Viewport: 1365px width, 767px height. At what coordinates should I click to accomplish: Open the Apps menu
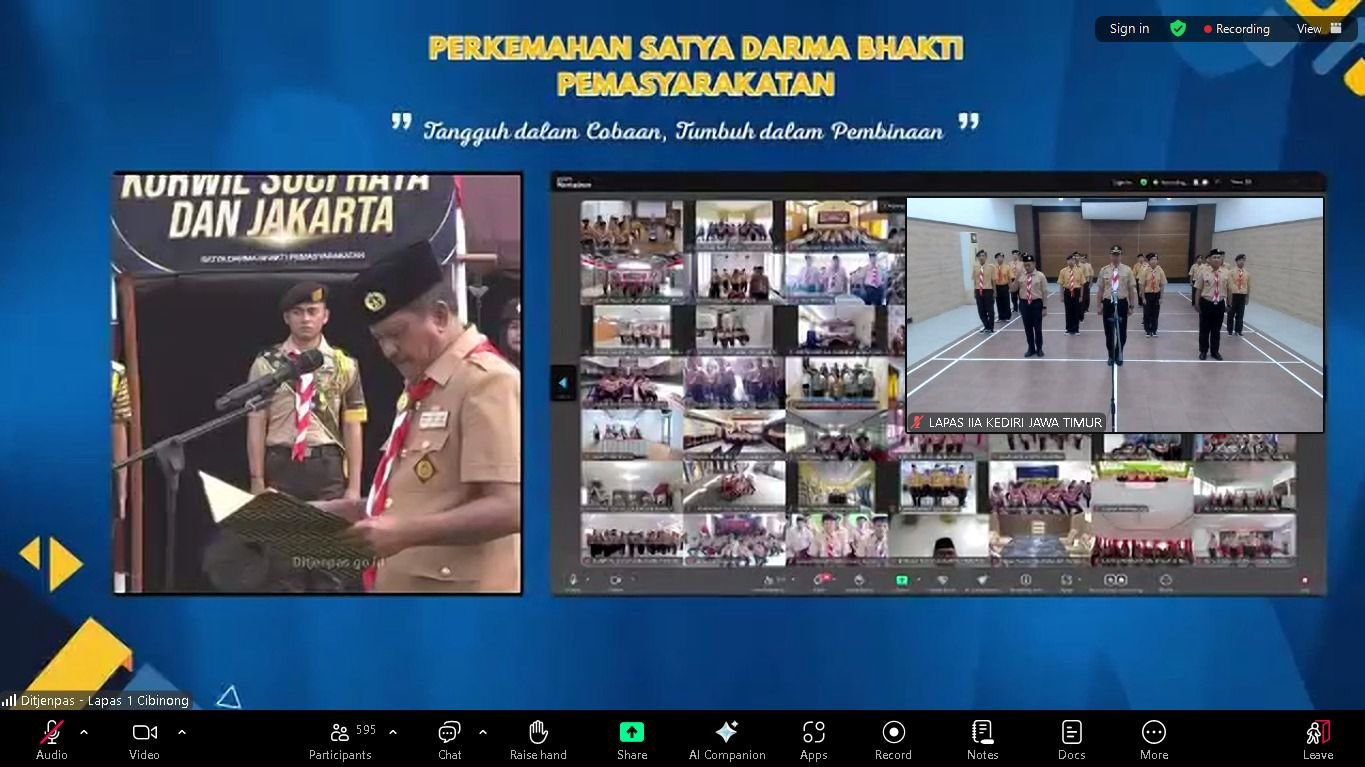coord(814,740)
